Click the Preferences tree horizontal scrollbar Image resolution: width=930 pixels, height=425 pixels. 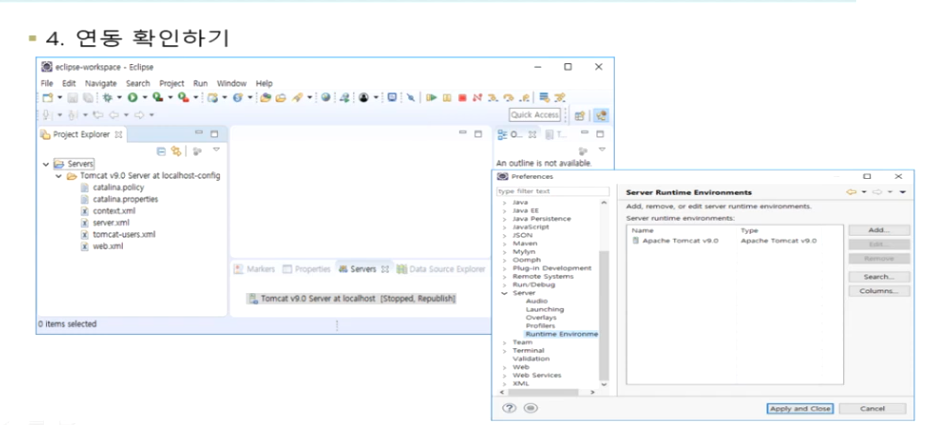click(544, 392)
